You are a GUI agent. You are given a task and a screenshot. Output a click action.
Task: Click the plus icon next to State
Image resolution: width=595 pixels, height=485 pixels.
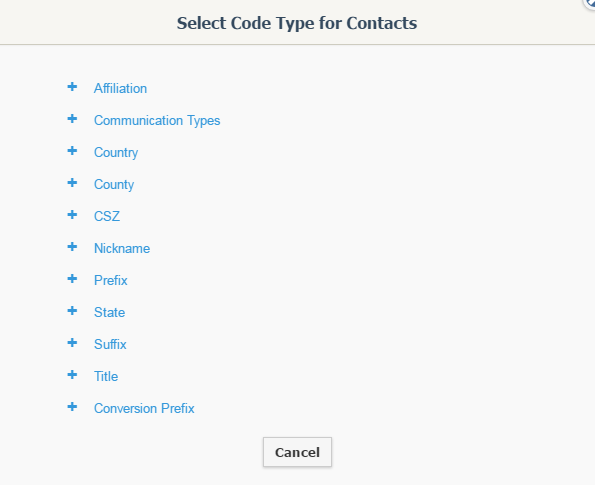(x=72, y=311)
